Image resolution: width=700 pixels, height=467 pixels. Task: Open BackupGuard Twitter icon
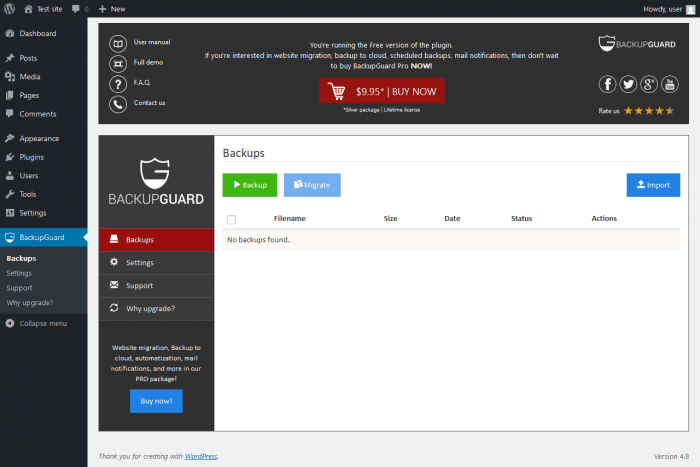point(628,84)
